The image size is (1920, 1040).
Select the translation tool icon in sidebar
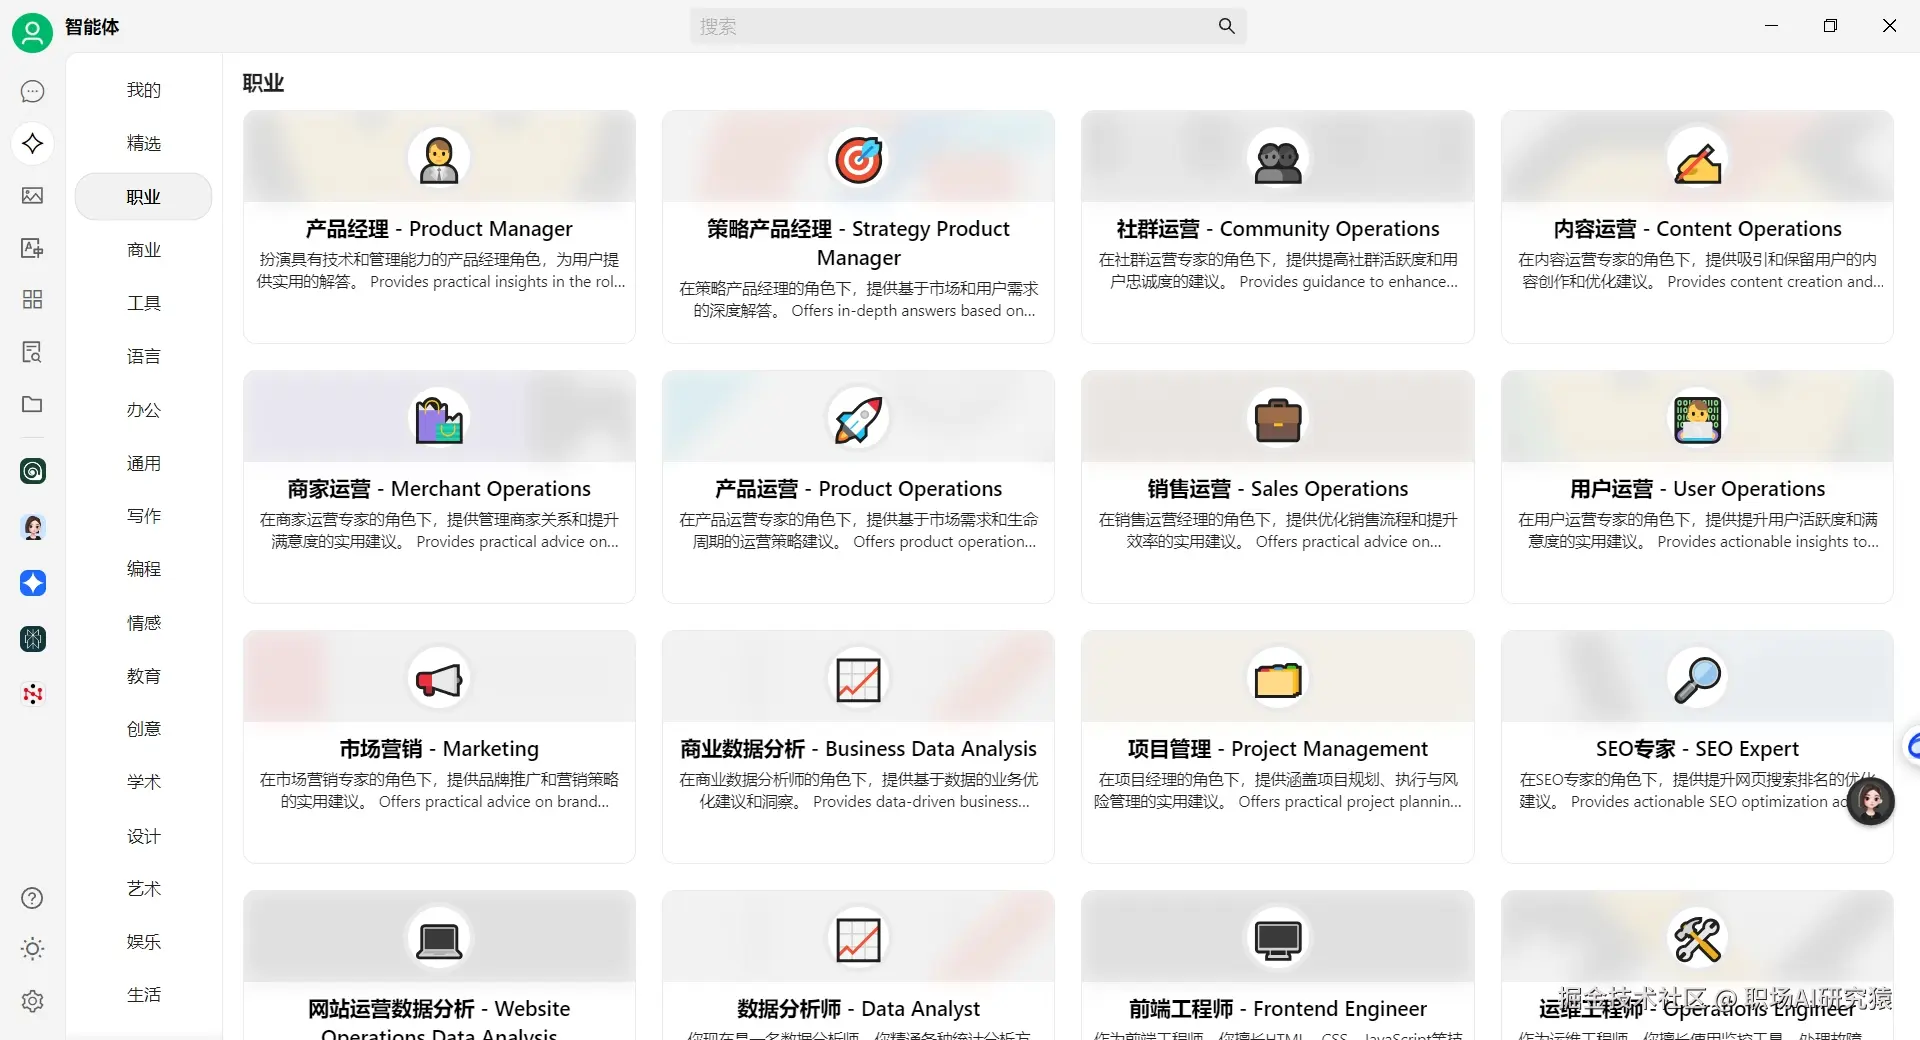[33, 247]
